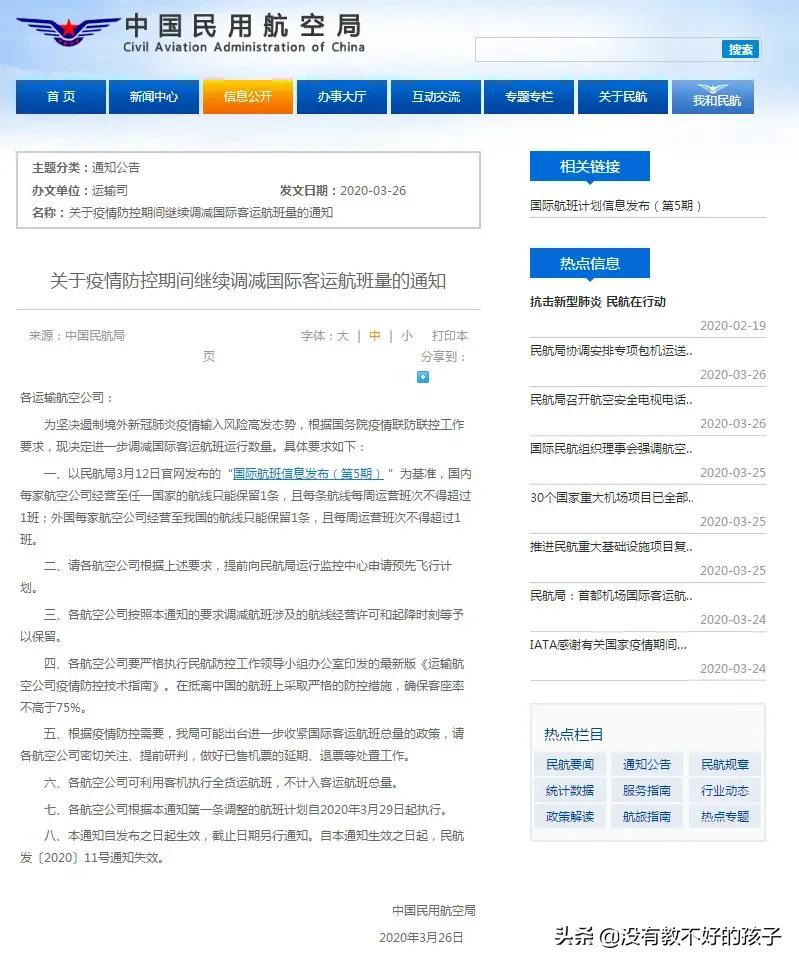Open the 关于民航 navigation tab
This screenshot has height=964, width=799.
(623, 97)
